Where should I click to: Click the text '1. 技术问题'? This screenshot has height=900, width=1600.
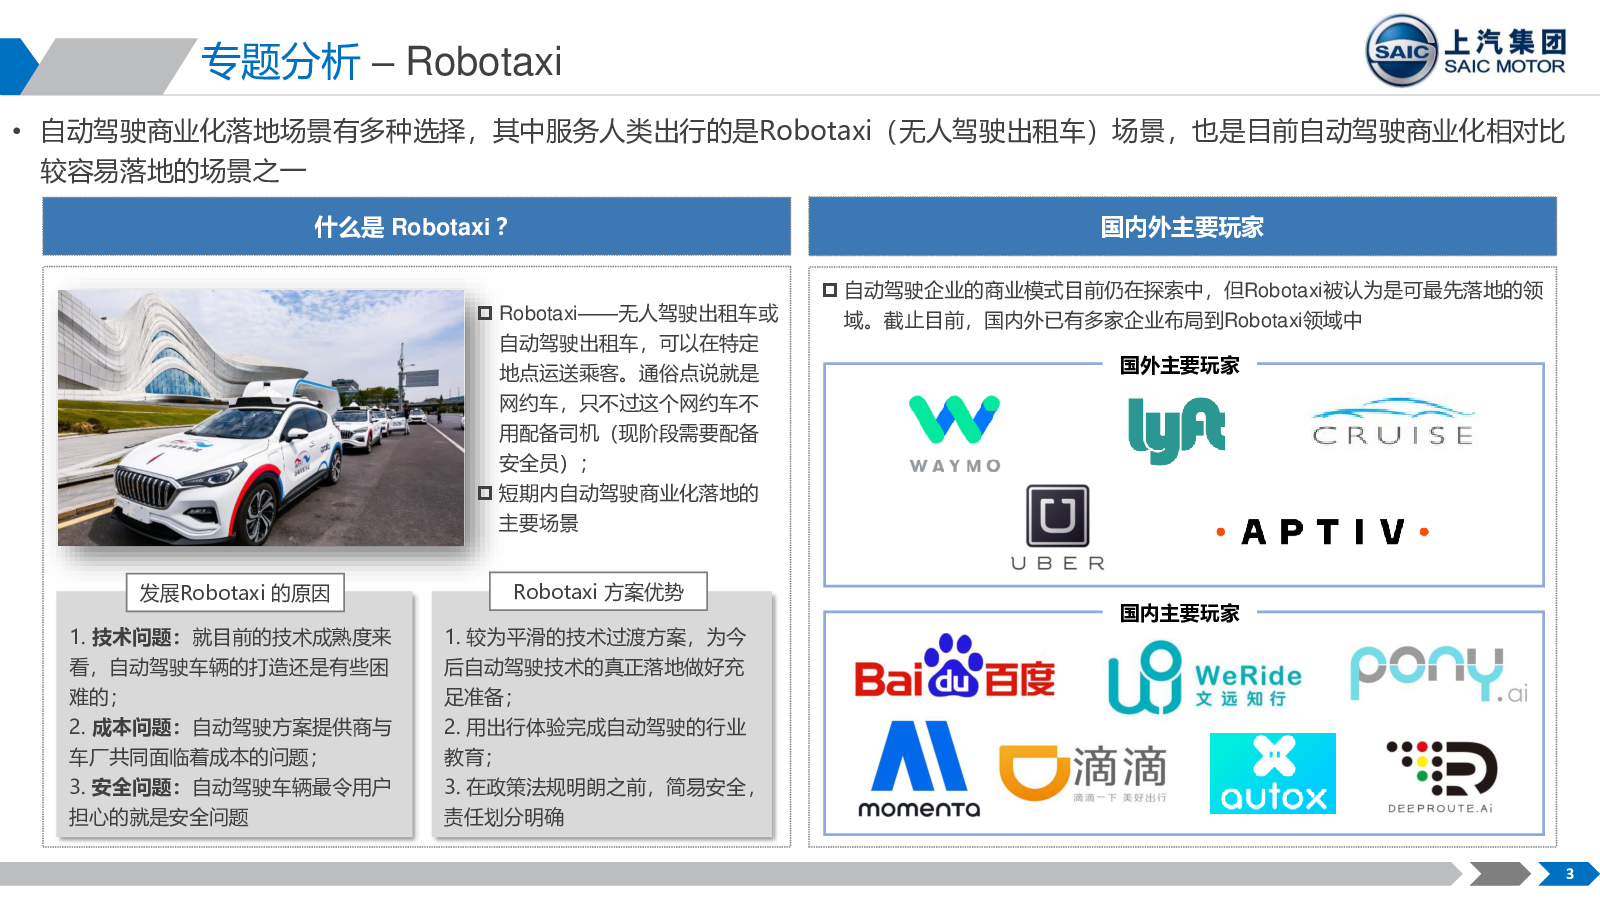[x=120, y=637]
